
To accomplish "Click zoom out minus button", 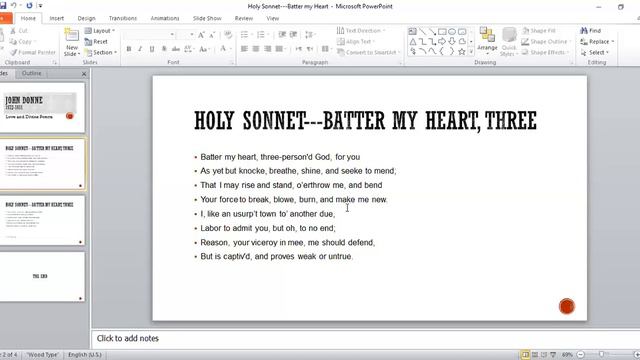I will [580, 355].
